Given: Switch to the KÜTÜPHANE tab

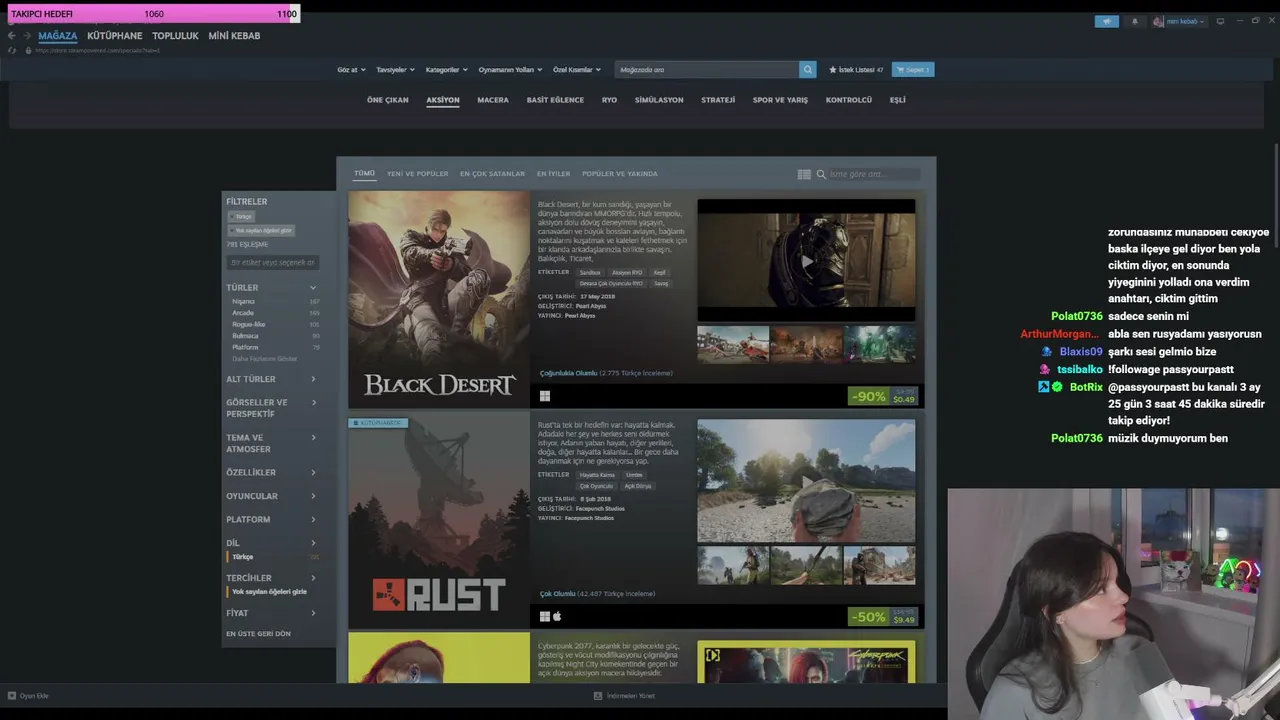Looking at the screenshot, I should click(x=115, y=36).
